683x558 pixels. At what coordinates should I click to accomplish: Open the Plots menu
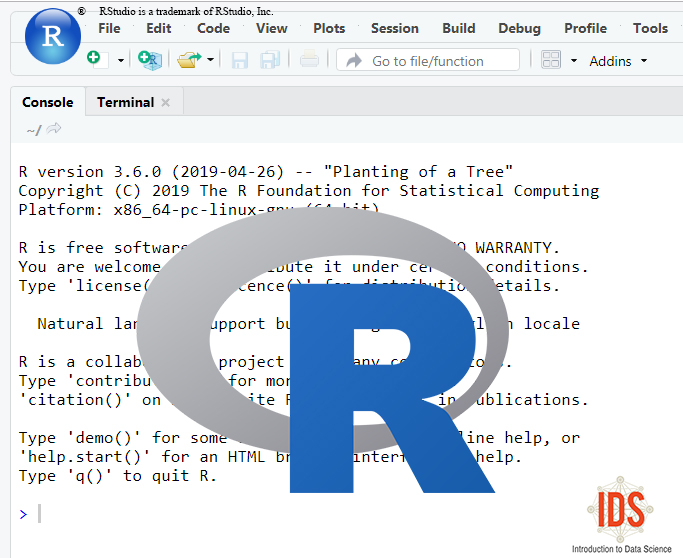pyautogui.click(x=329, y=28)
